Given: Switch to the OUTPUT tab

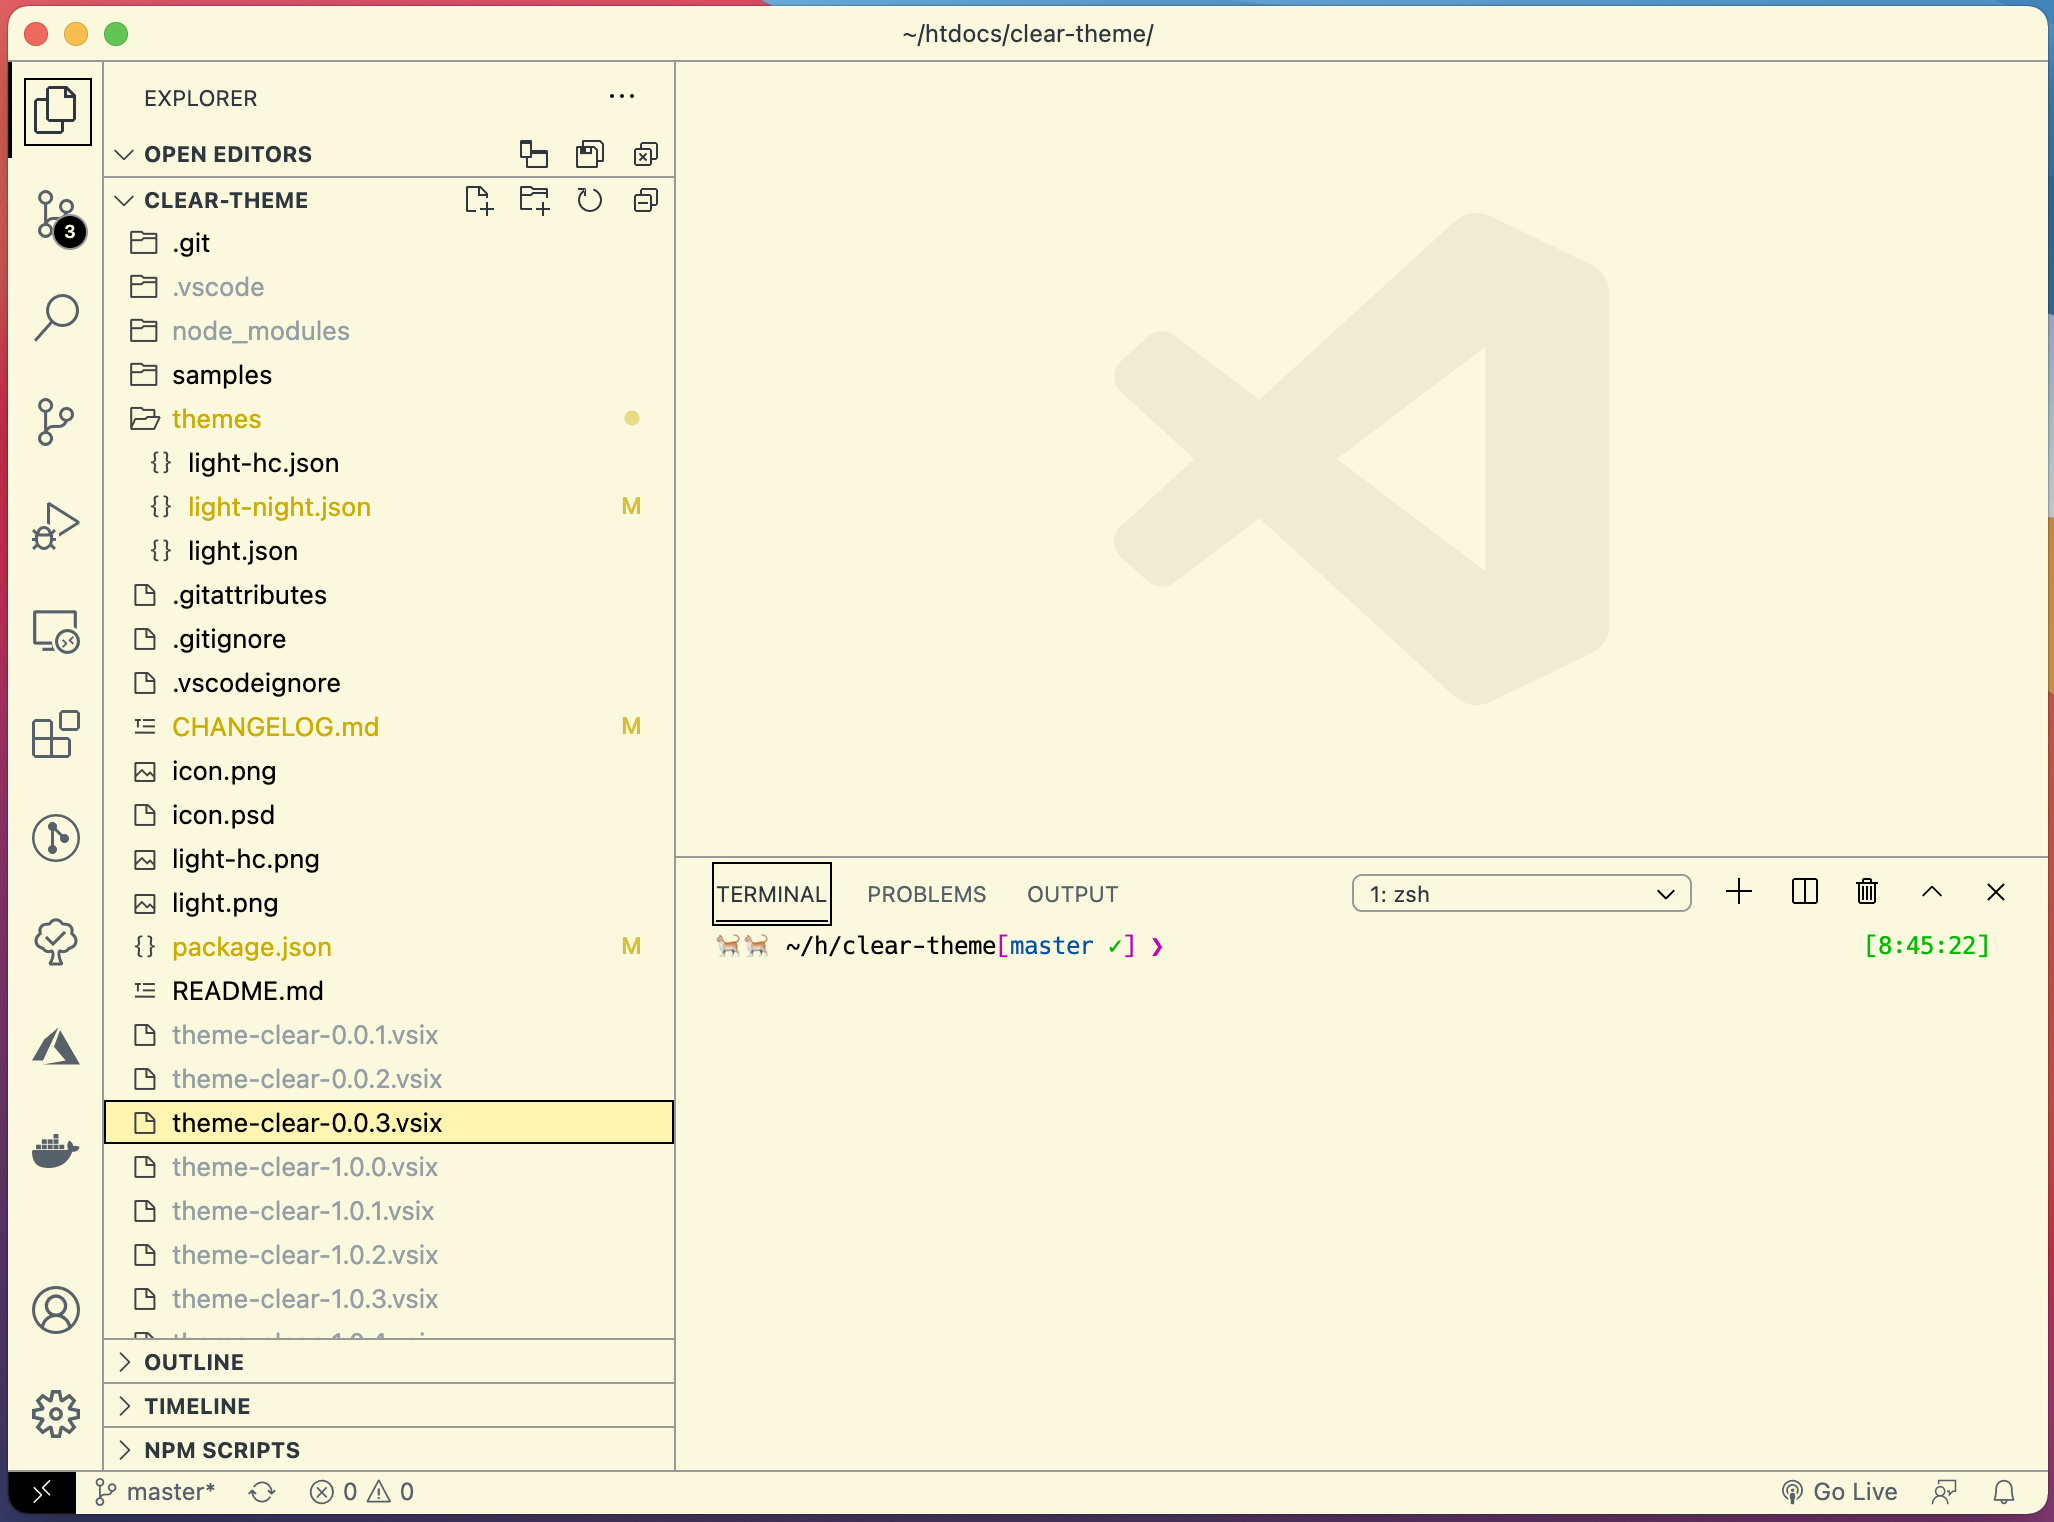Looking at the screenshot, I should click(x=1072, y=894).
